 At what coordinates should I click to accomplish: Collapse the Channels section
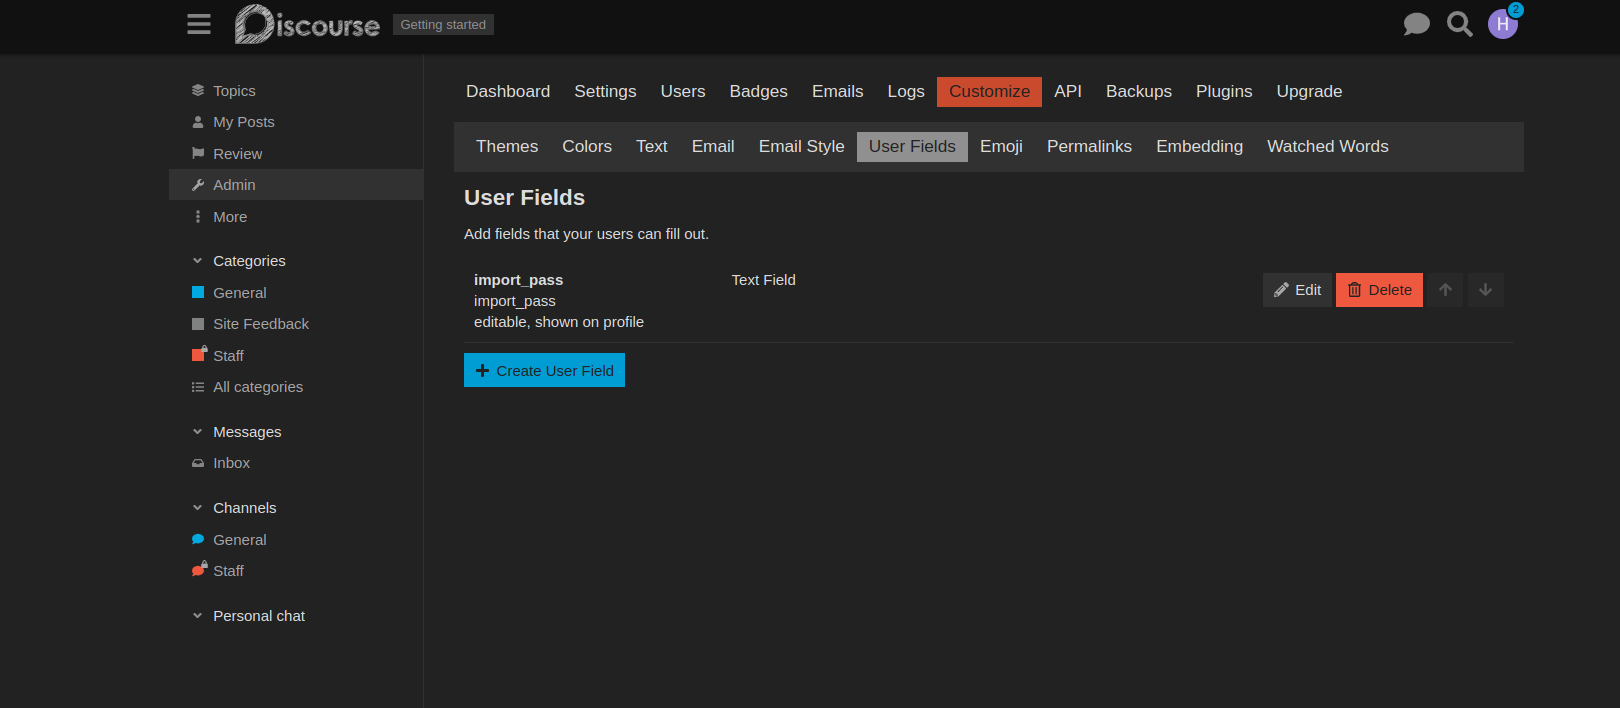[198, 508]
